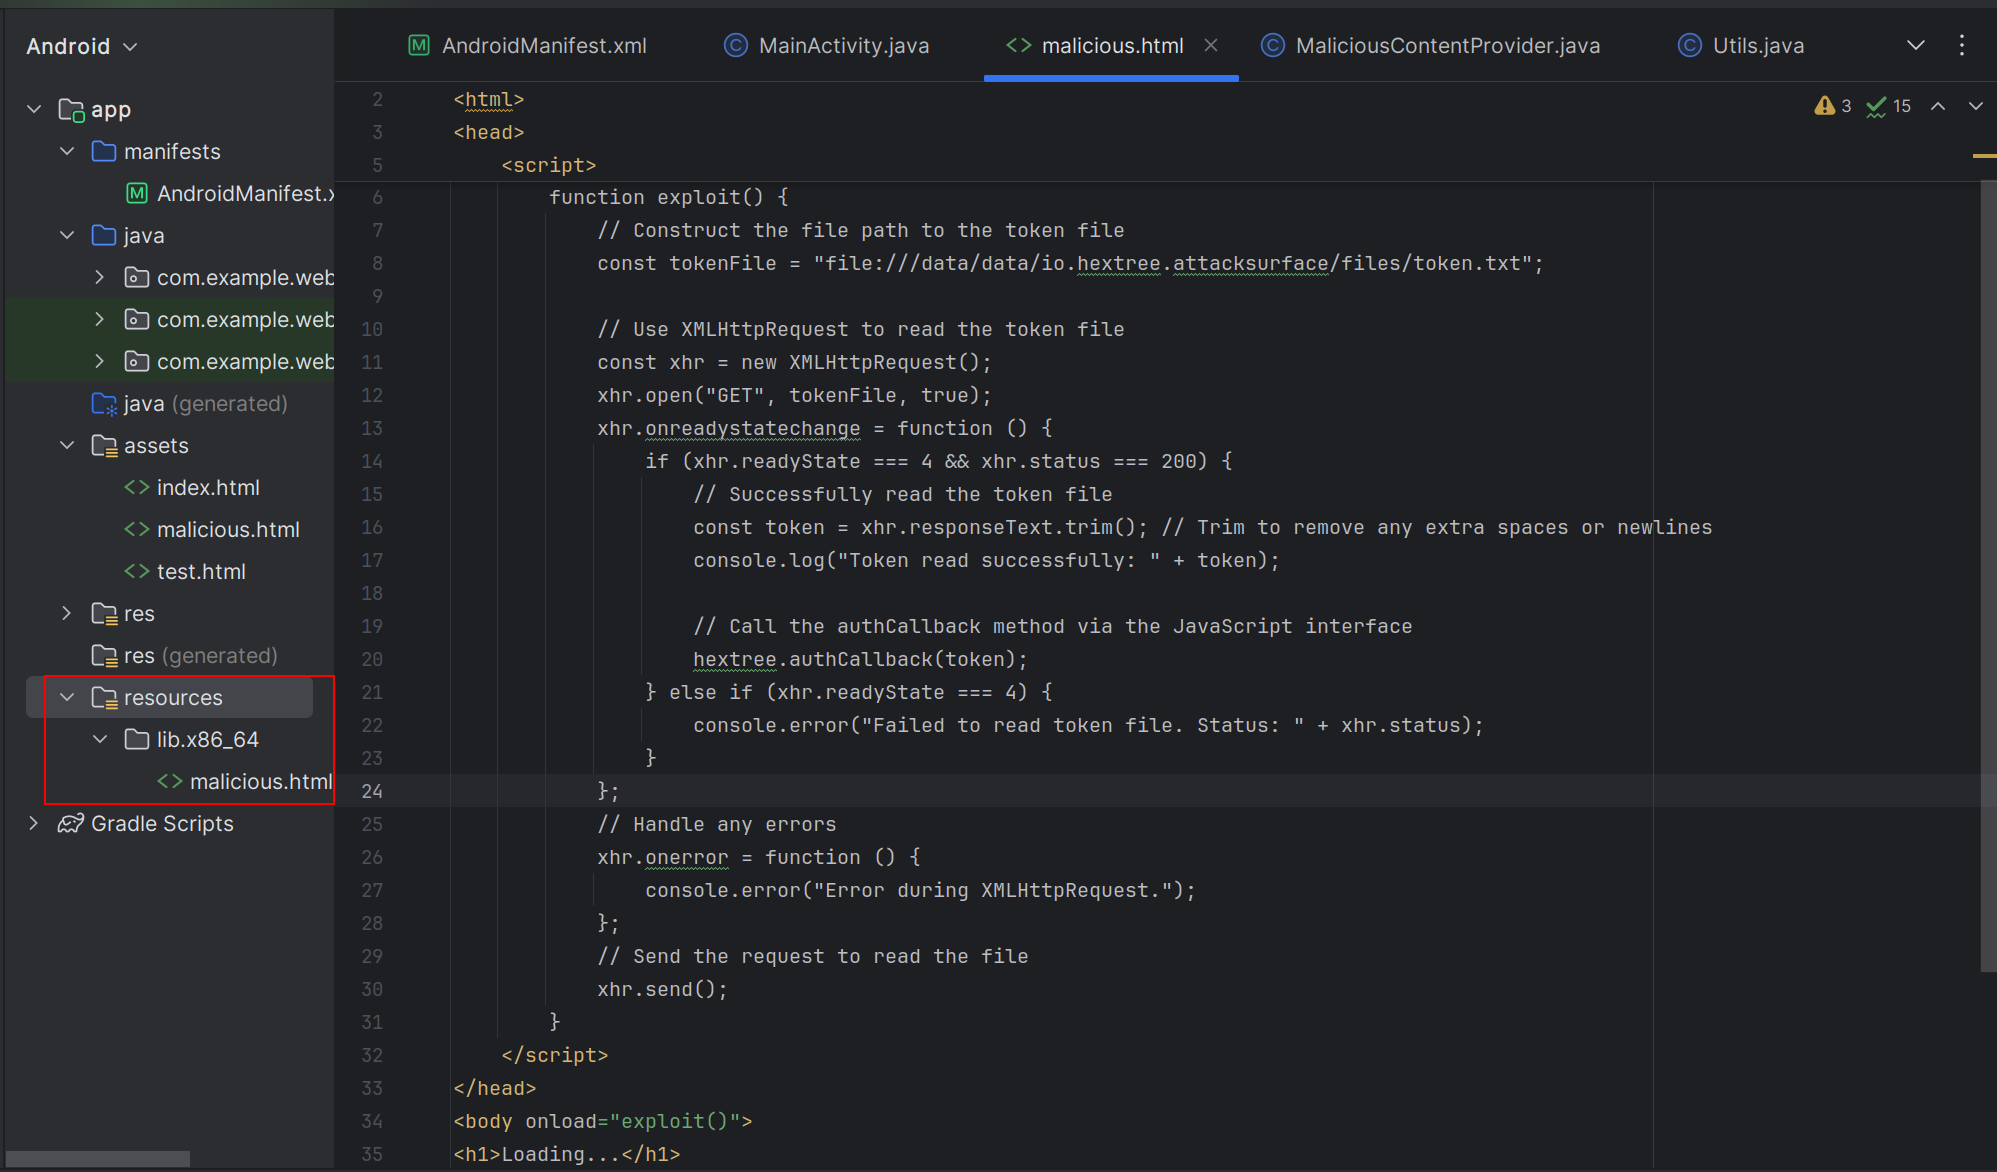The width and height of the screenshot is (1997, 1172).
Task: Click the warning stripe marker on scrollbar
Action: [1985, 156]
